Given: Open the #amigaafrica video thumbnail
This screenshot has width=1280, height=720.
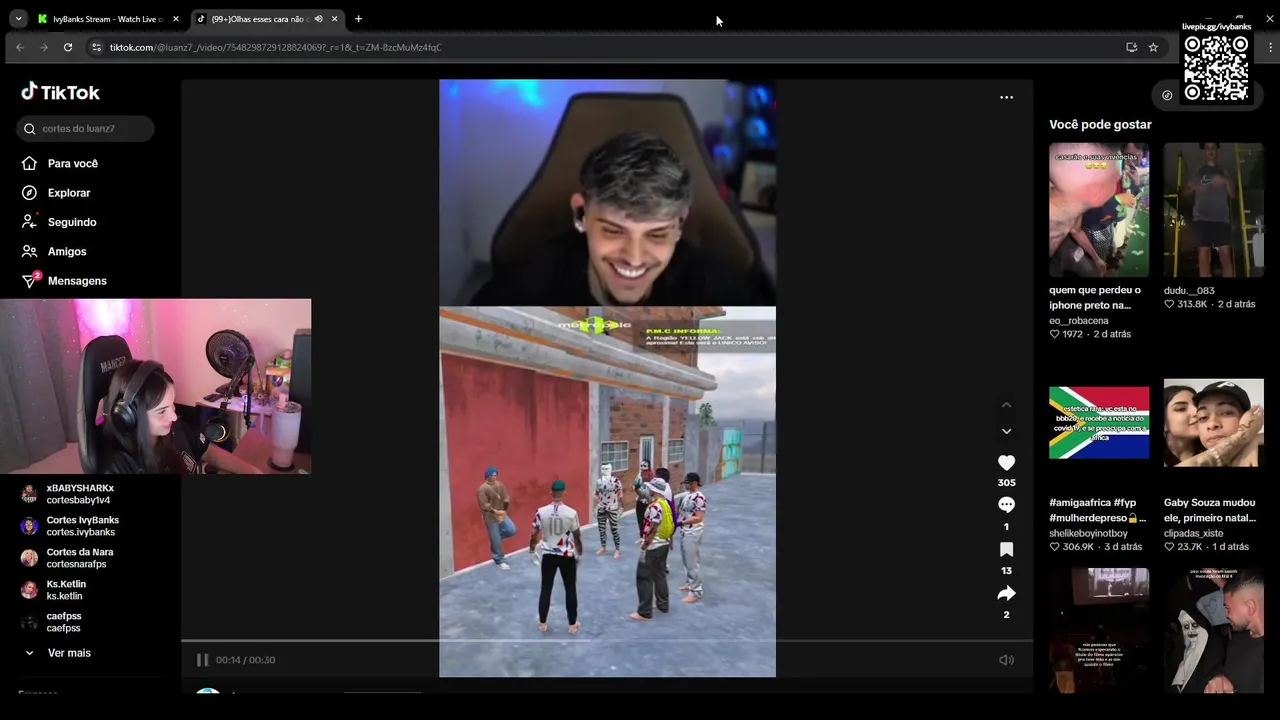Looking at the screenshot, I should (x=1099, y=422).
